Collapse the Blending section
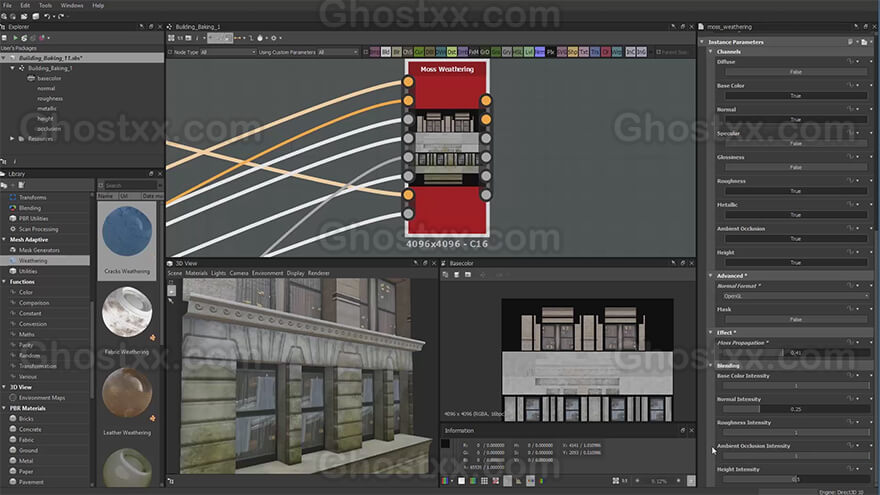880x495 pixels. pyautogui.click(x=711, y=365)
